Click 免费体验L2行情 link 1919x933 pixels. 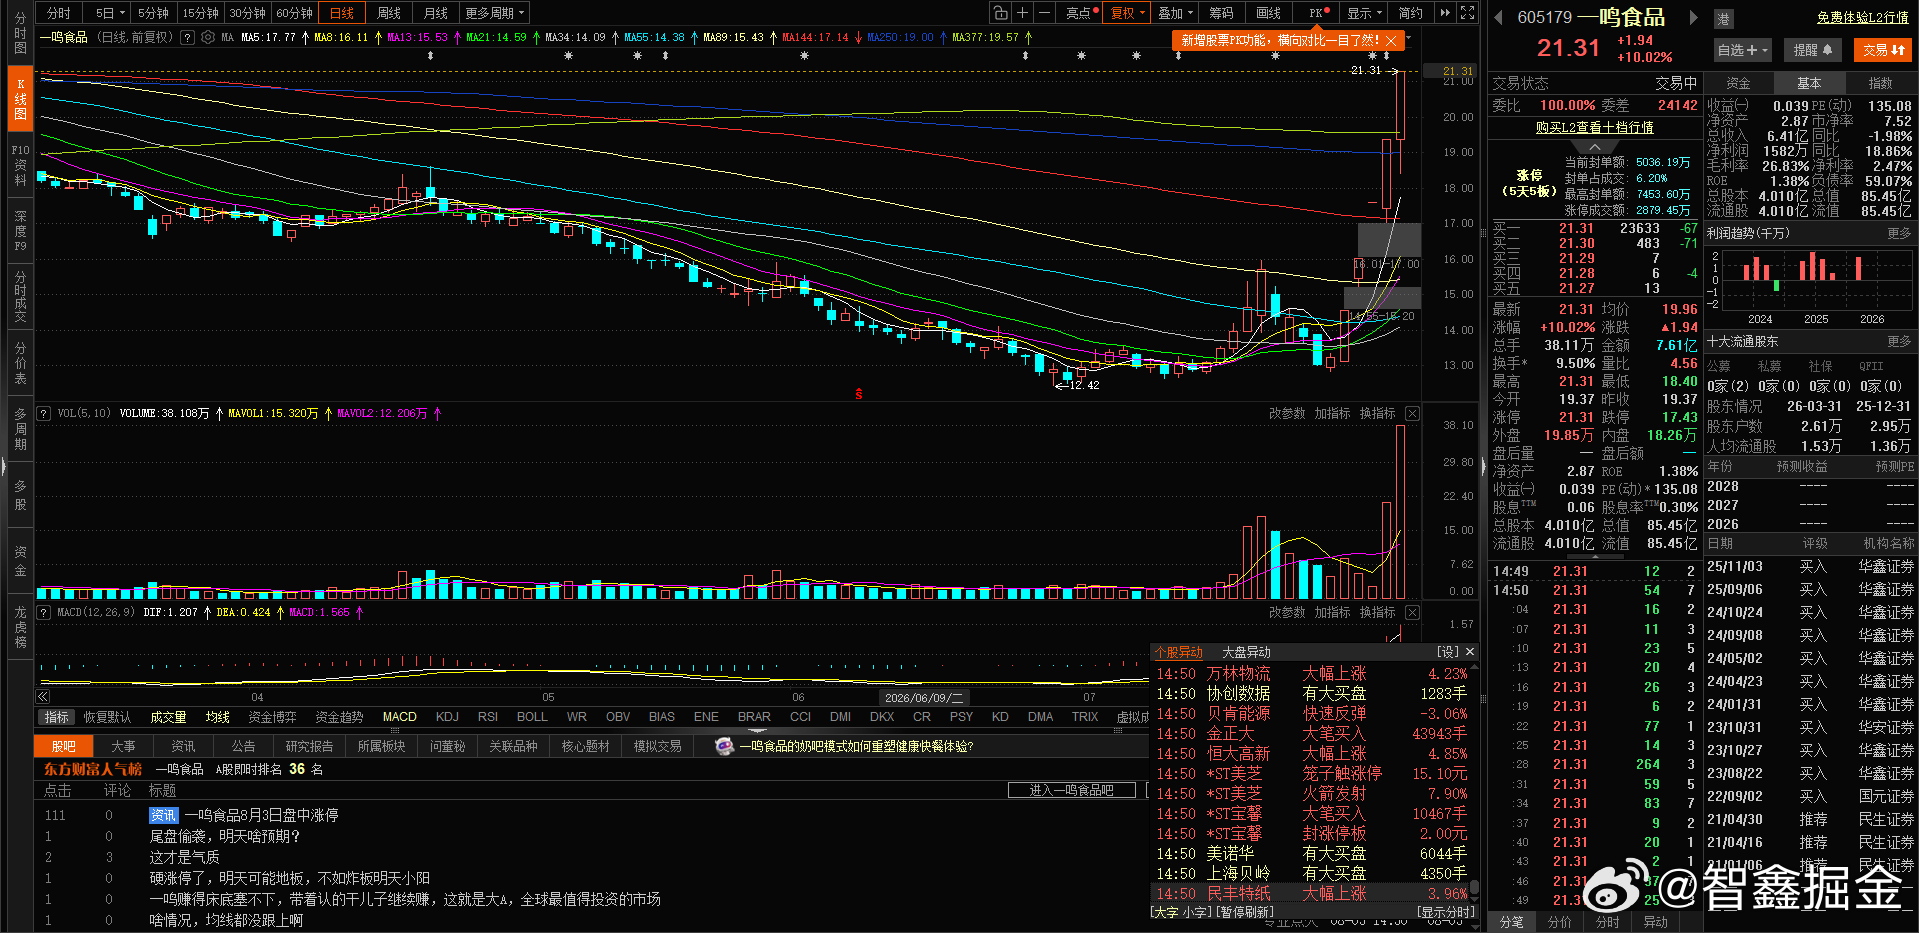click(x=1863, y=17)
